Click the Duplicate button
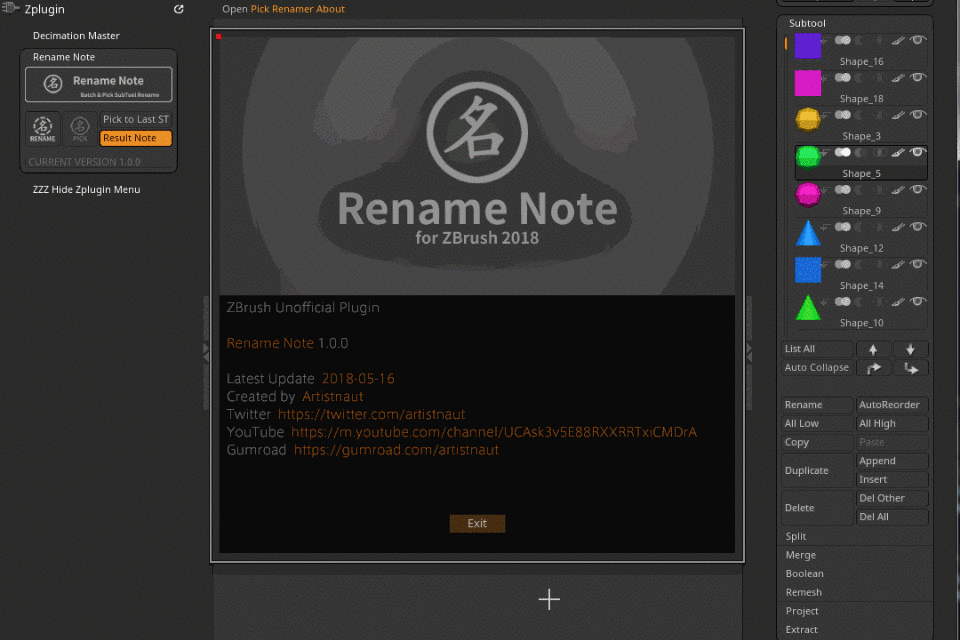The image size is (960, 640). [x=817, y=471]
